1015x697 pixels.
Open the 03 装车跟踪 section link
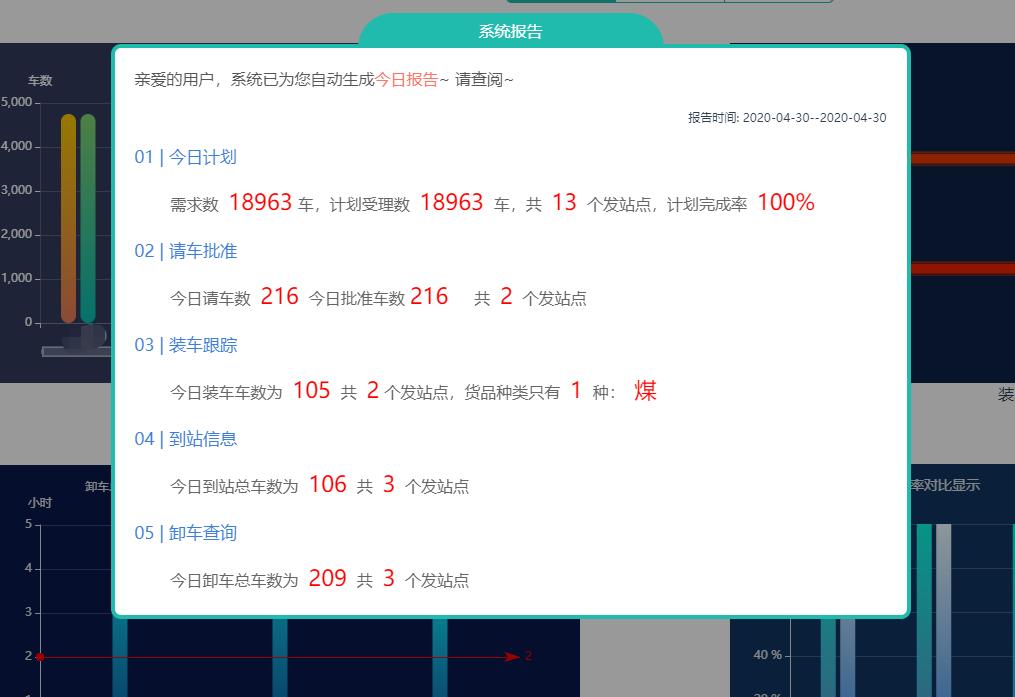185,345
